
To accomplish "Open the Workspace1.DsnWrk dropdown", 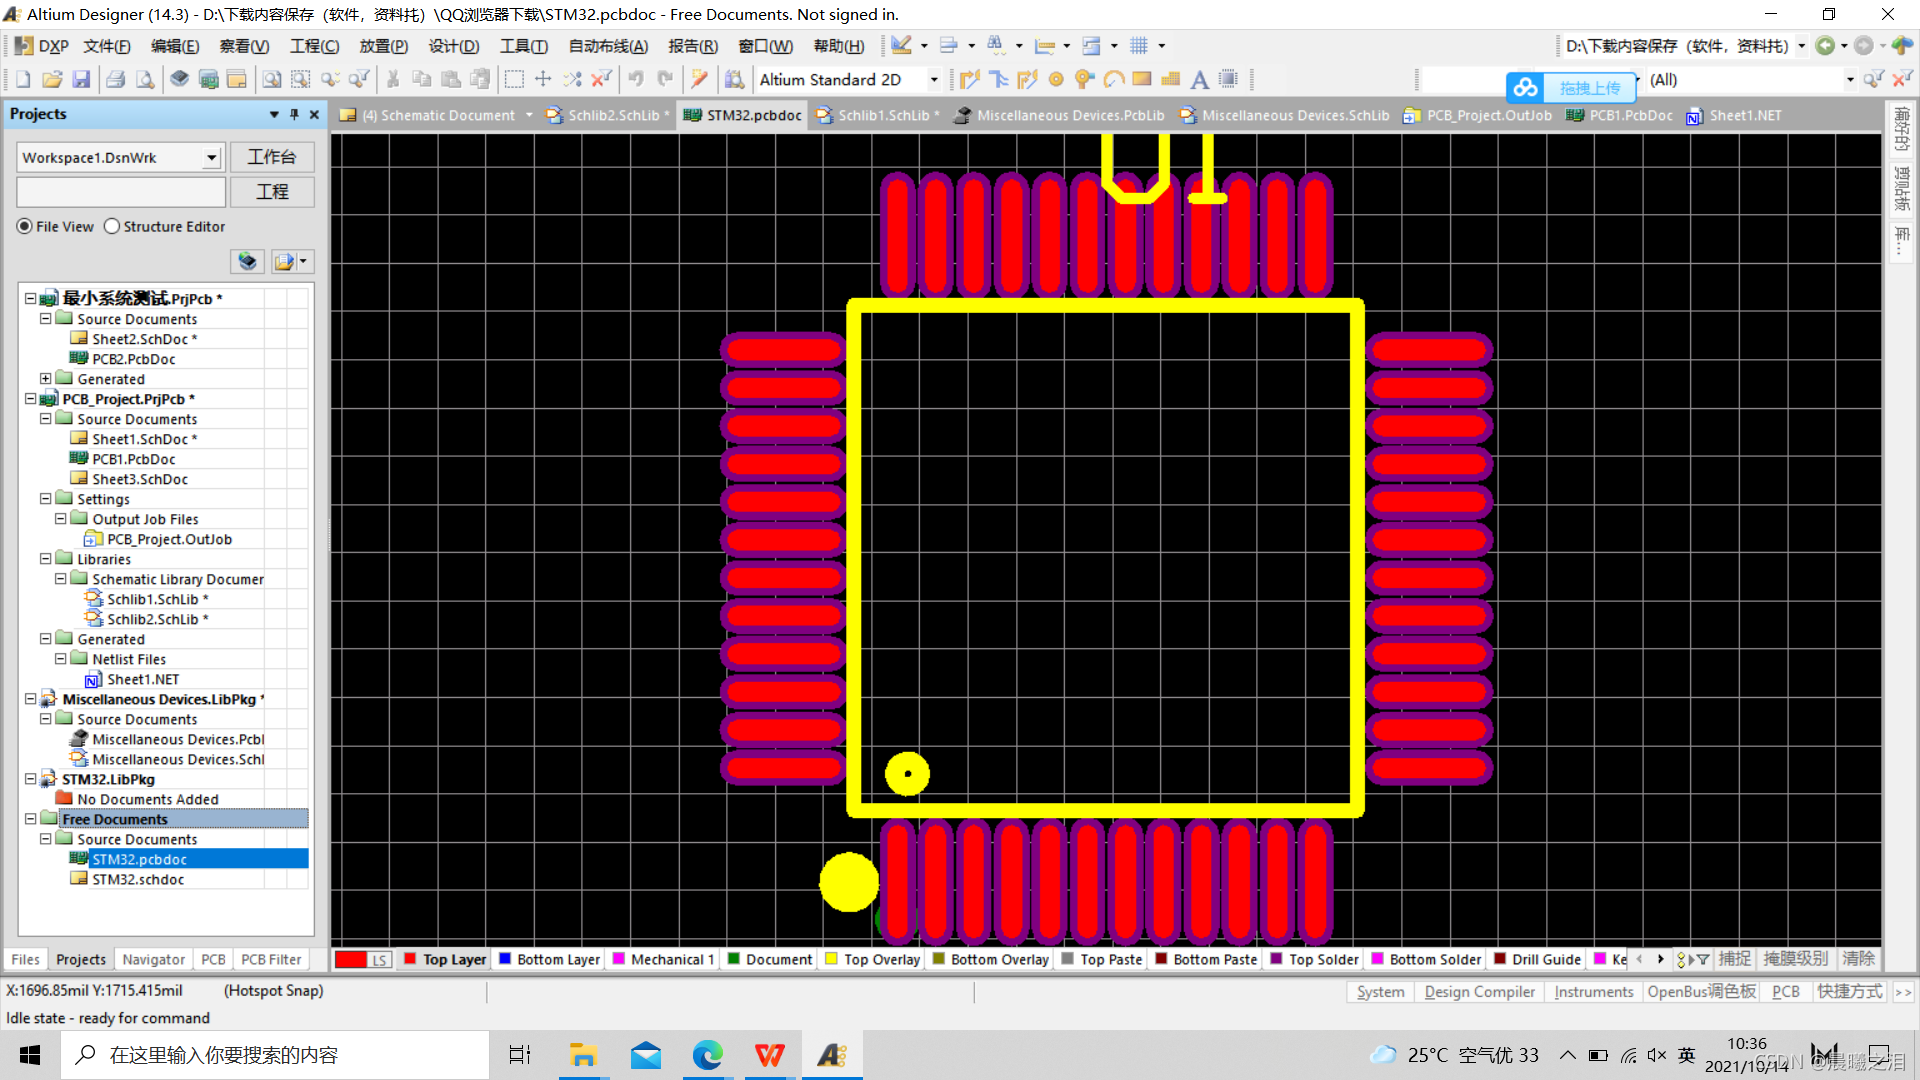I will tap(211, 158).
